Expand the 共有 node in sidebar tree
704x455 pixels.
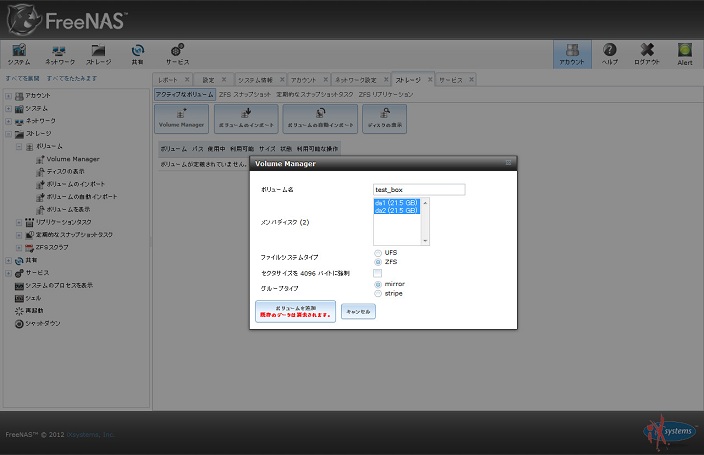9,261
